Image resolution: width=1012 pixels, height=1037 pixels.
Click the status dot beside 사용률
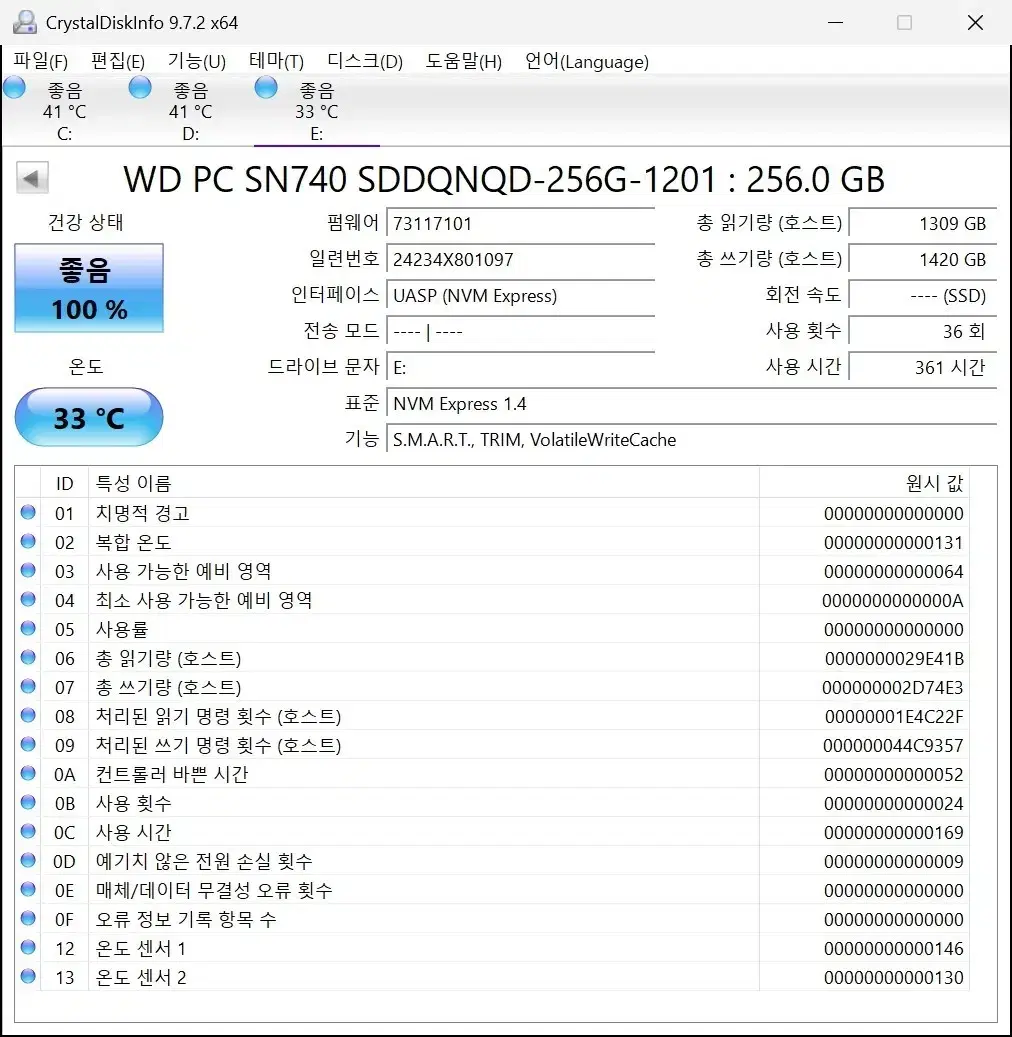[29, 629]
